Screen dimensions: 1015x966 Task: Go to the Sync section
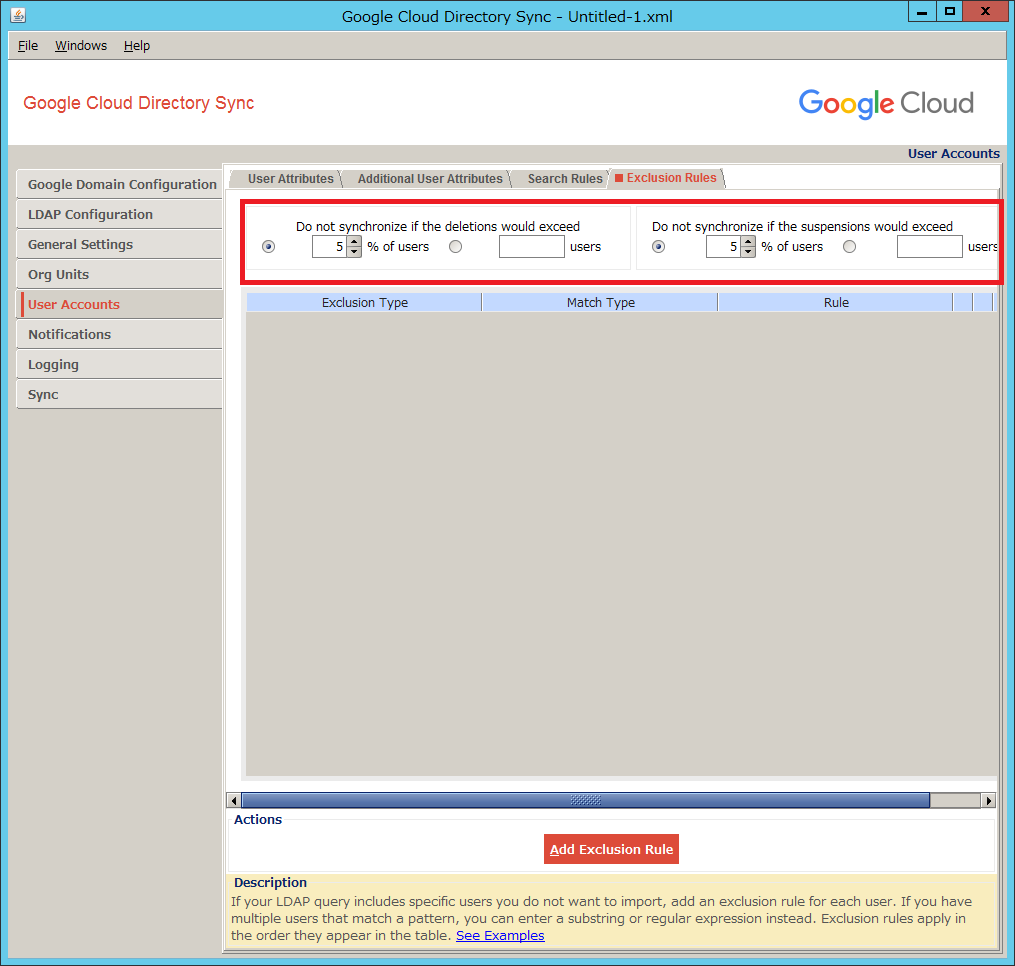coord(120,394)
